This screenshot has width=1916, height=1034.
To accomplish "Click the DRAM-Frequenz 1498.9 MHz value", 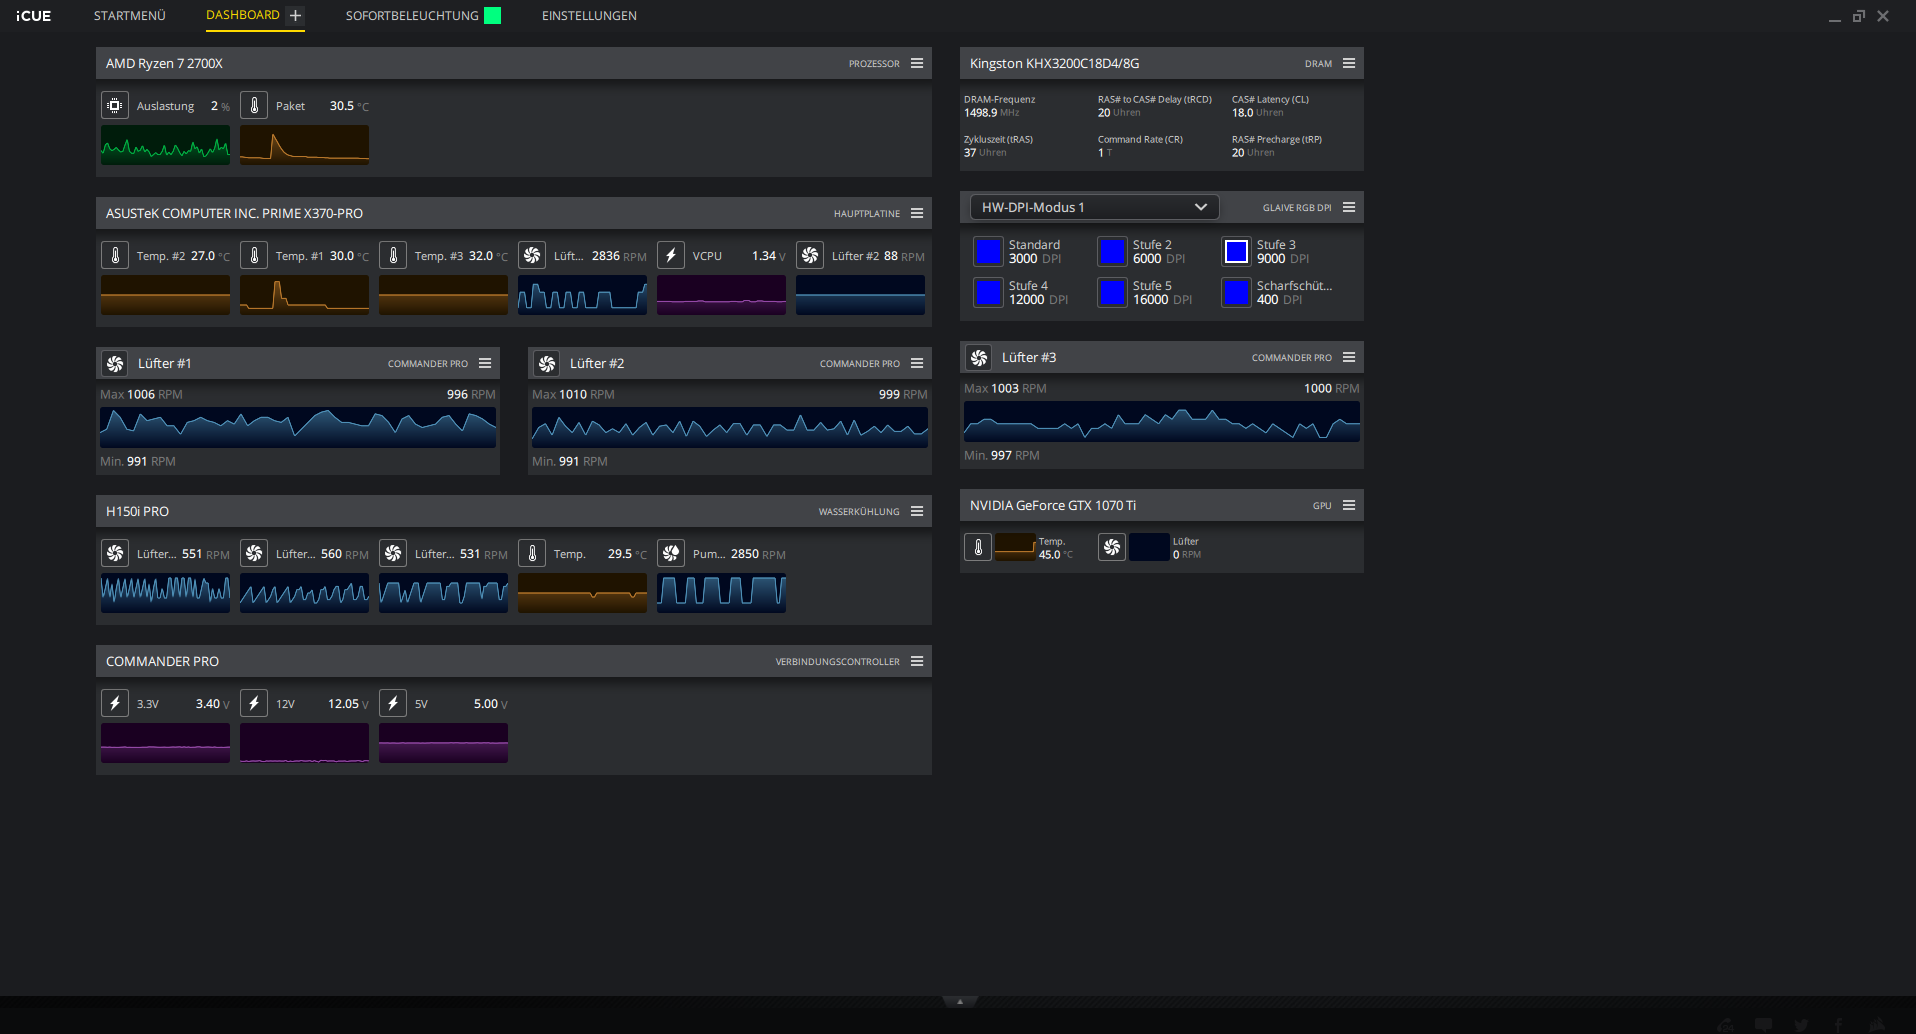I will click(992, 113).
